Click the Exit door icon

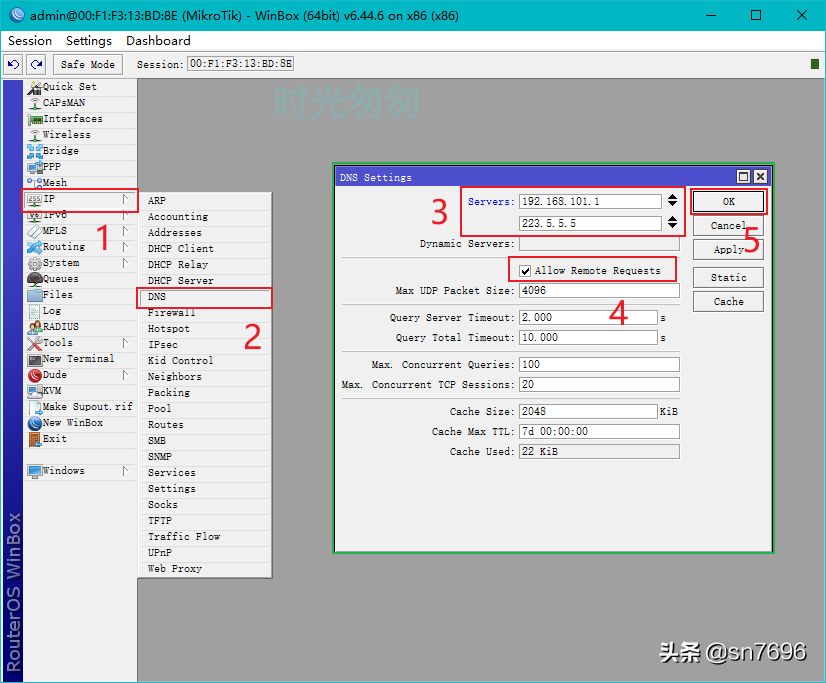click(x=35, y=439)
